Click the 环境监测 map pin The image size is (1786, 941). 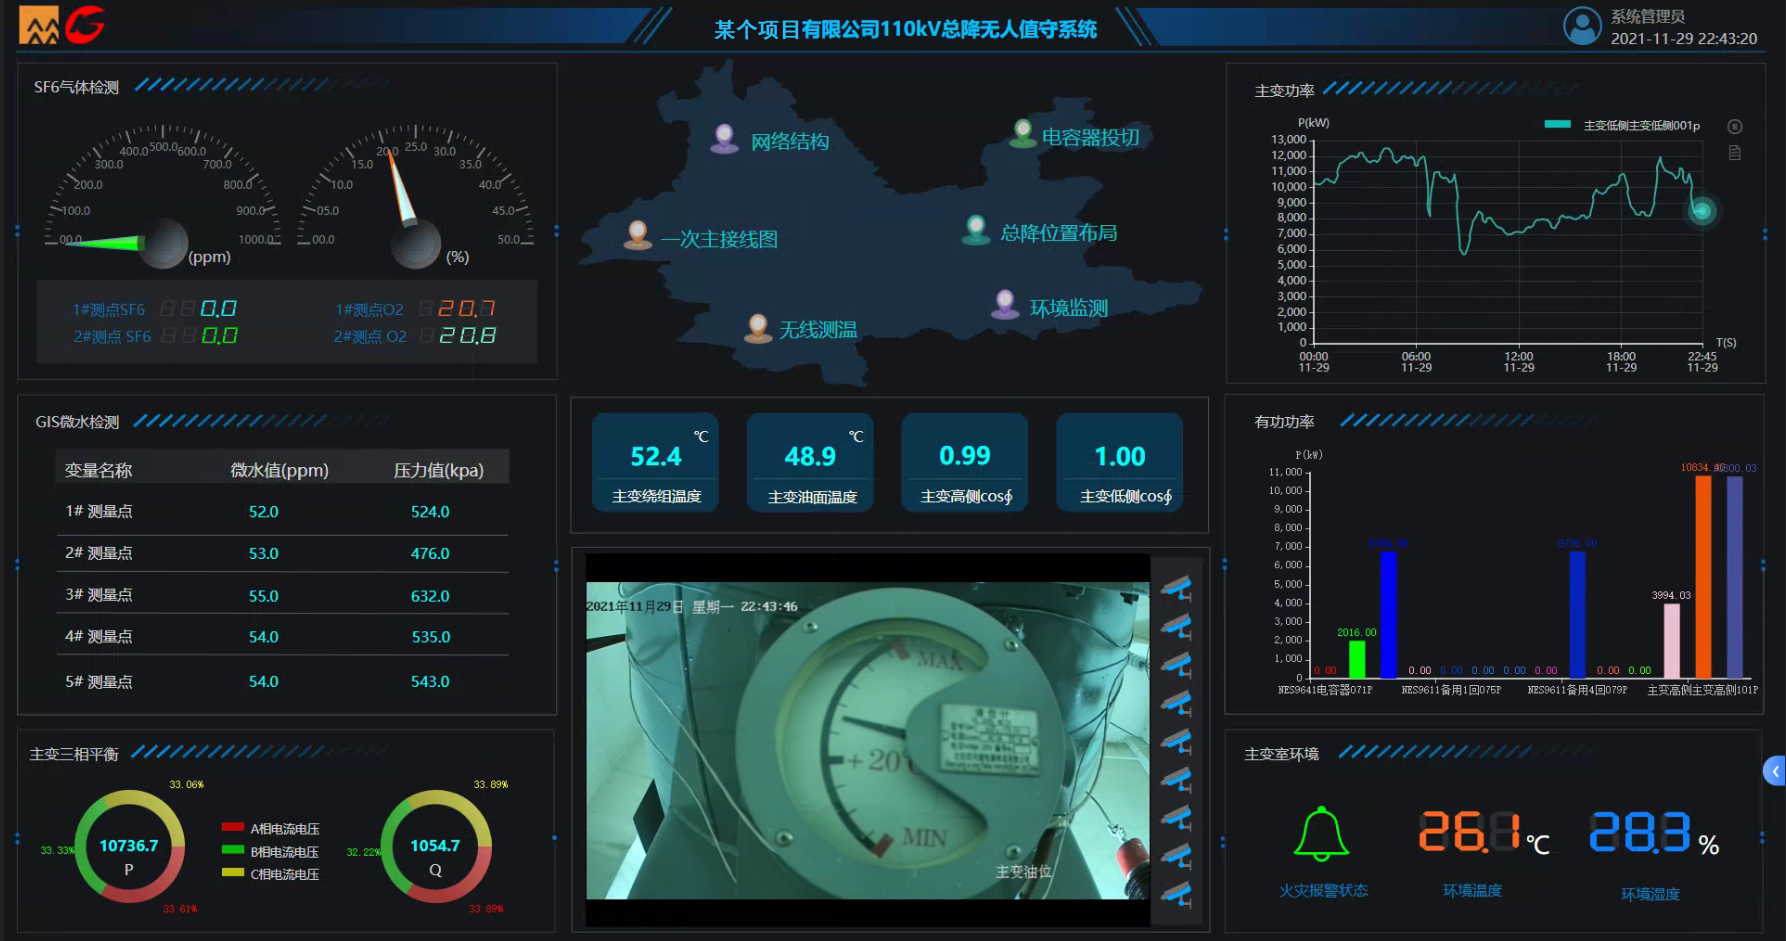coord(1004,304)
